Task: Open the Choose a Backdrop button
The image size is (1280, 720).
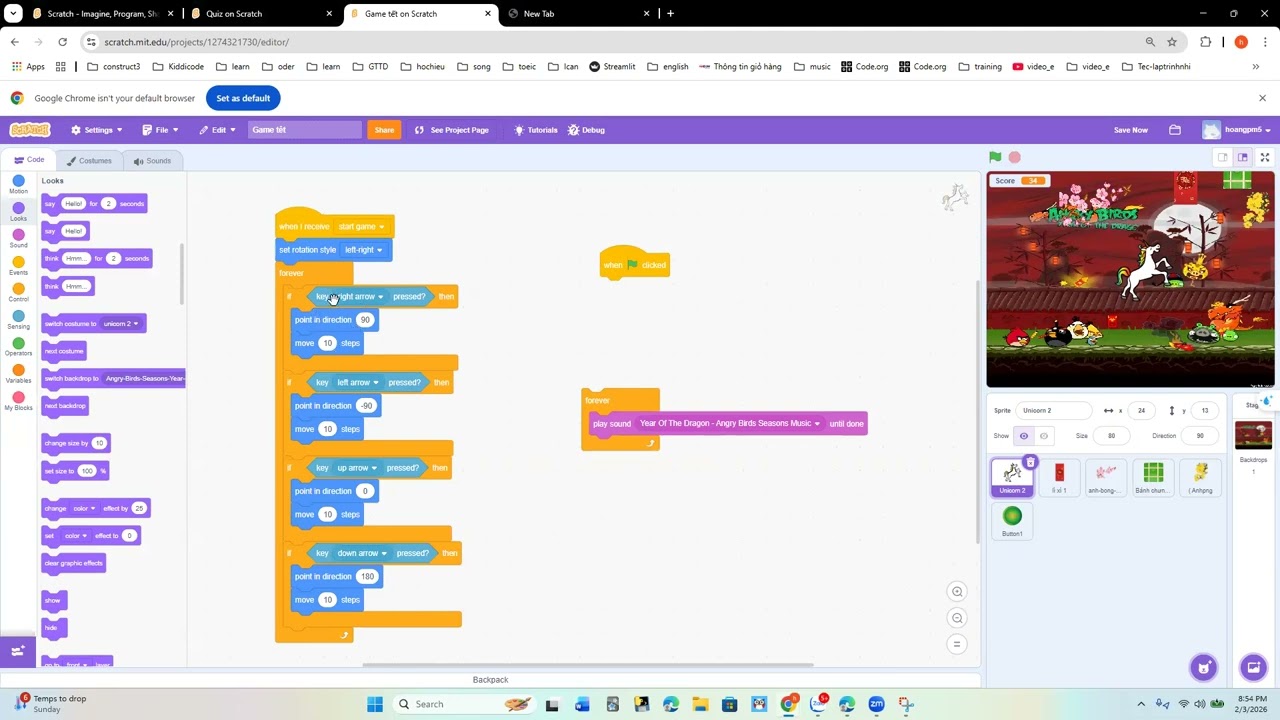Action: (1253, 667)
